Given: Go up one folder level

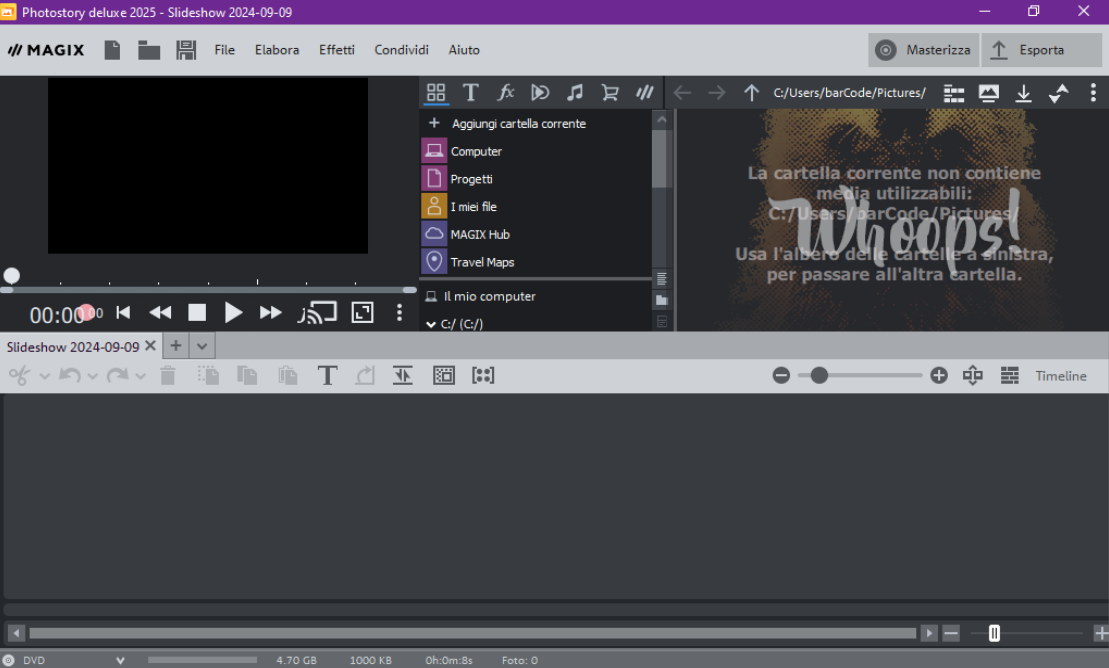Looking at the screenshot, I should [751, 93].
